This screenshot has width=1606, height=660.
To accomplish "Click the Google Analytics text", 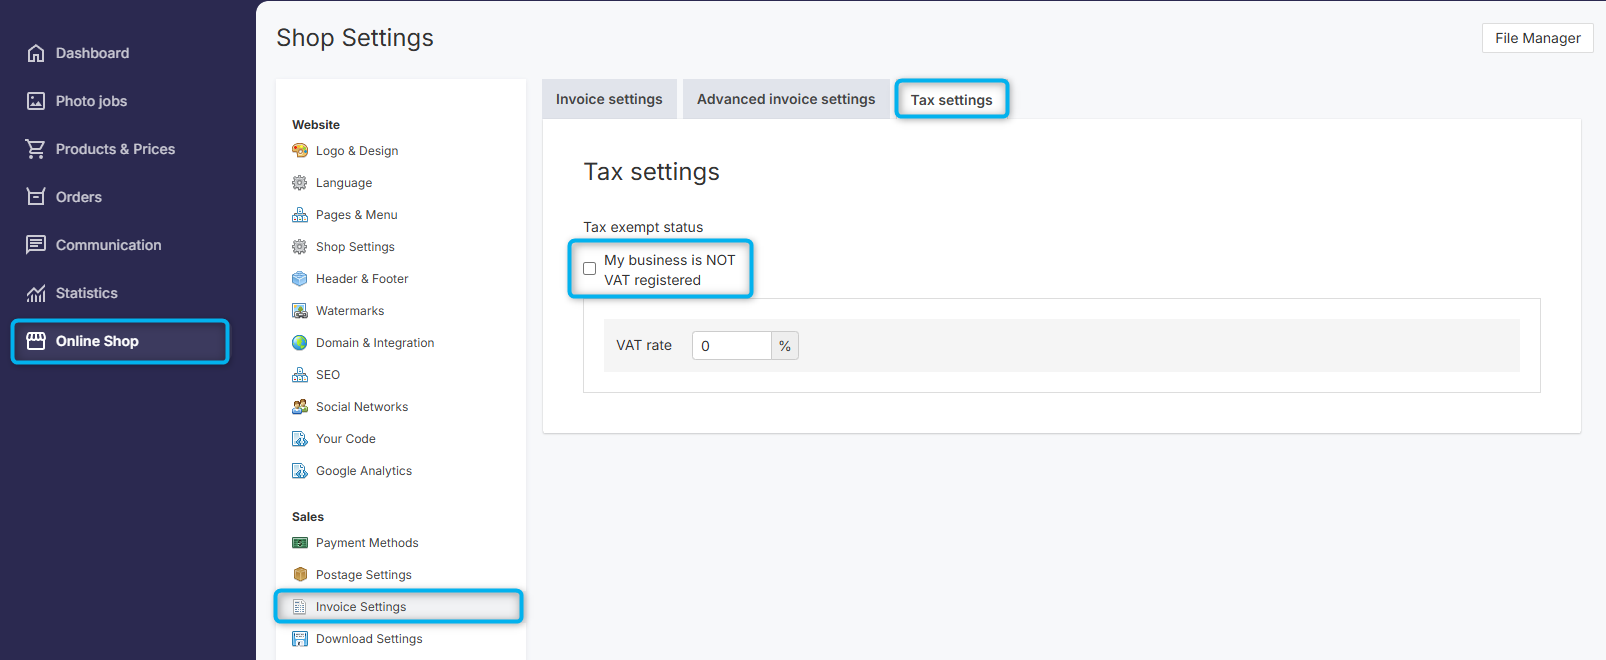I will click(x=364, y=471).
